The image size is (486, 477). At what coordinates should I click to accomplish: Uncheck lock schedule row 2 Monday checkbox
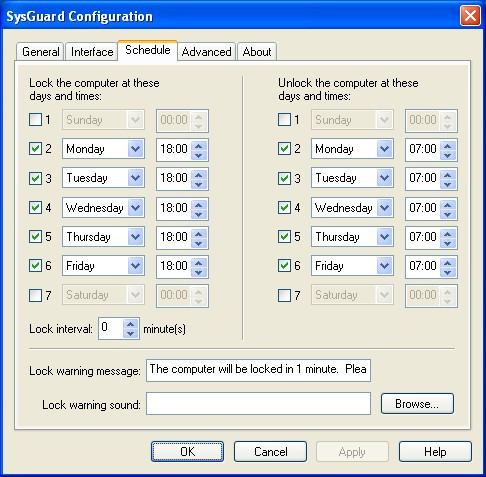click(35, 149)
